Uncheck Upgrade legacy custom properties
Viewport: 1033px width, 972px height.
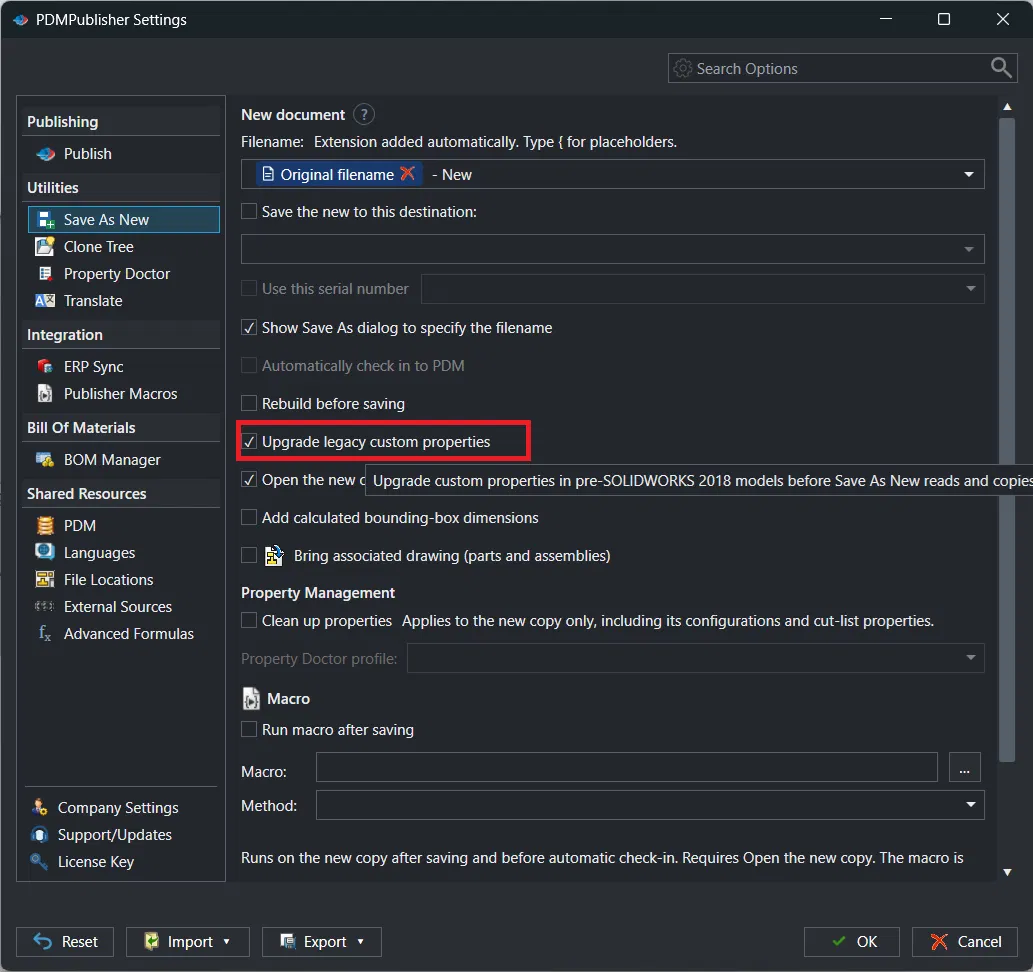[248, 442]
